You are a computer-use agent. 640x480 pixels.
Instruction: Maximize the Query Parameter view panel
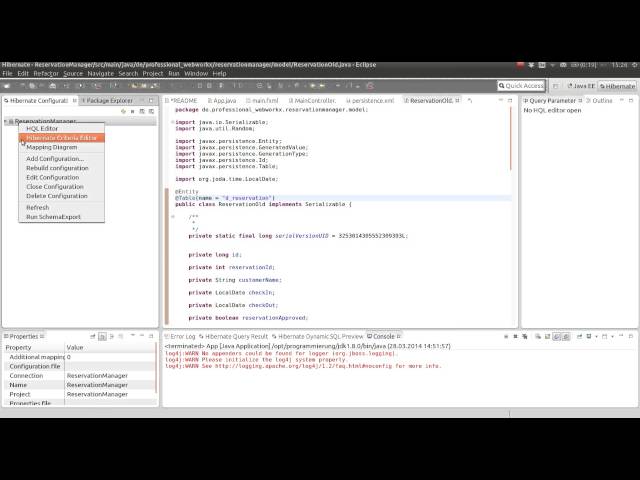pos(631,100)
